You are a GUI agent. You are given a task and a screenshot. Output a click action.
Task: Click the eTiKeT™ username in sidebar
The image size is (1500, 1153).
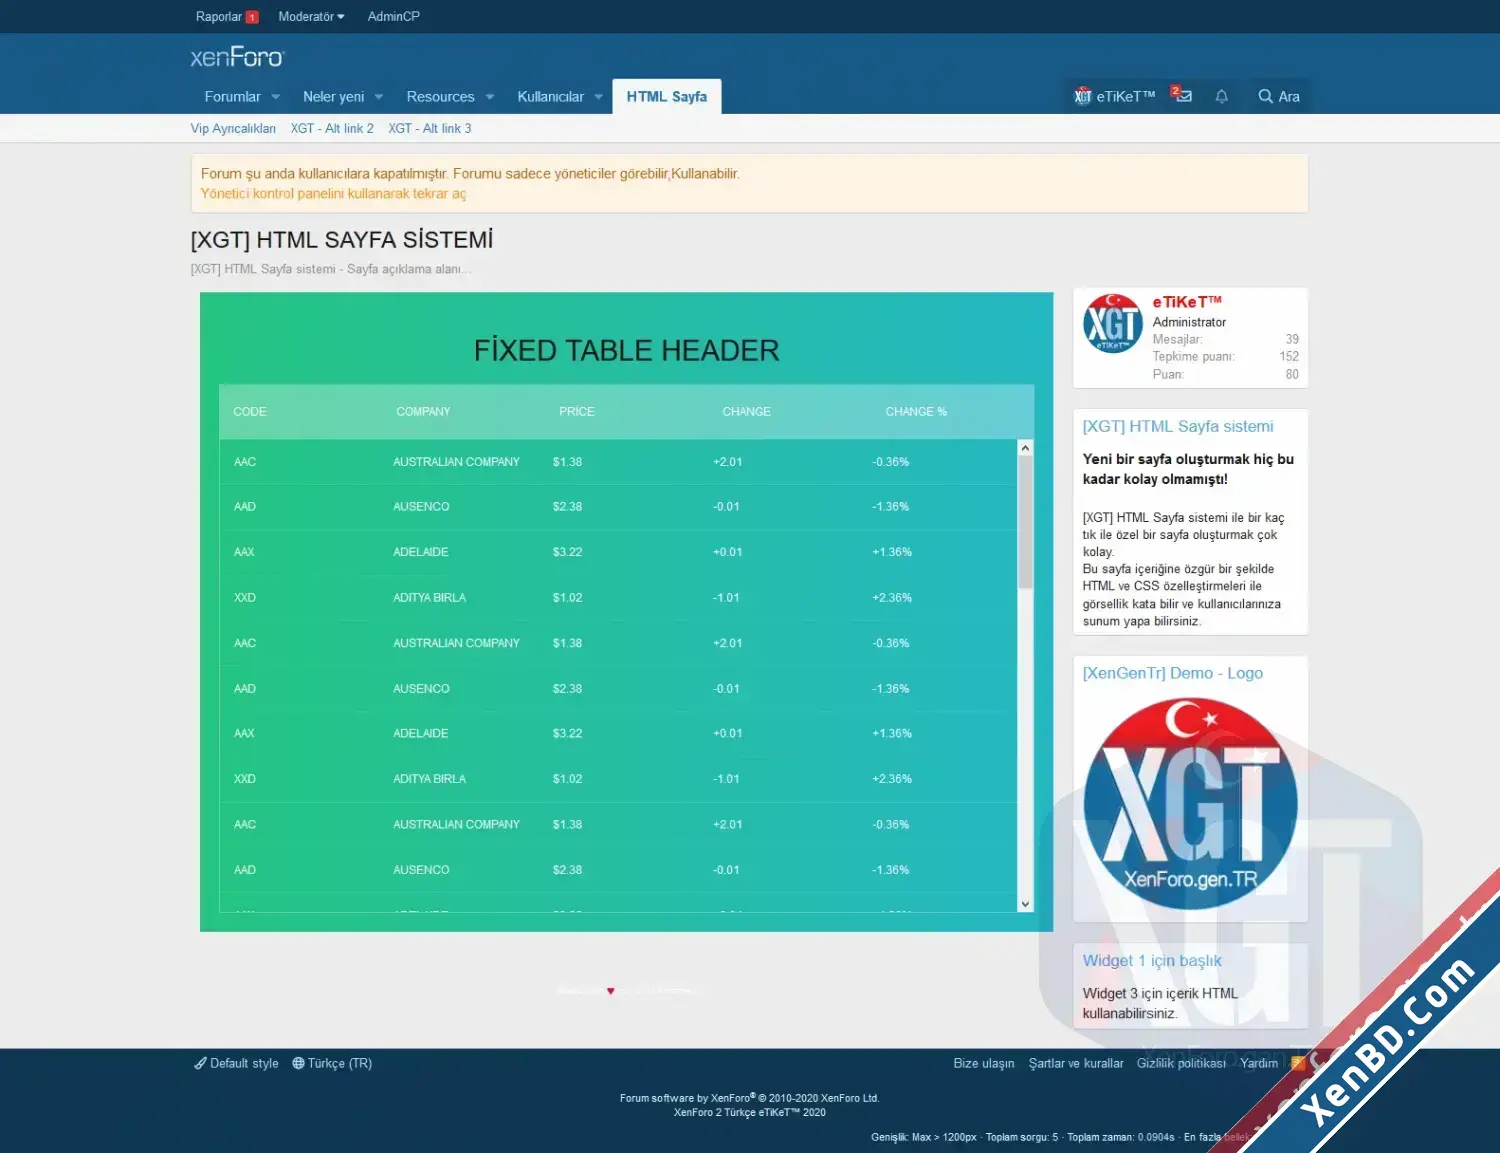[1187, 302]
